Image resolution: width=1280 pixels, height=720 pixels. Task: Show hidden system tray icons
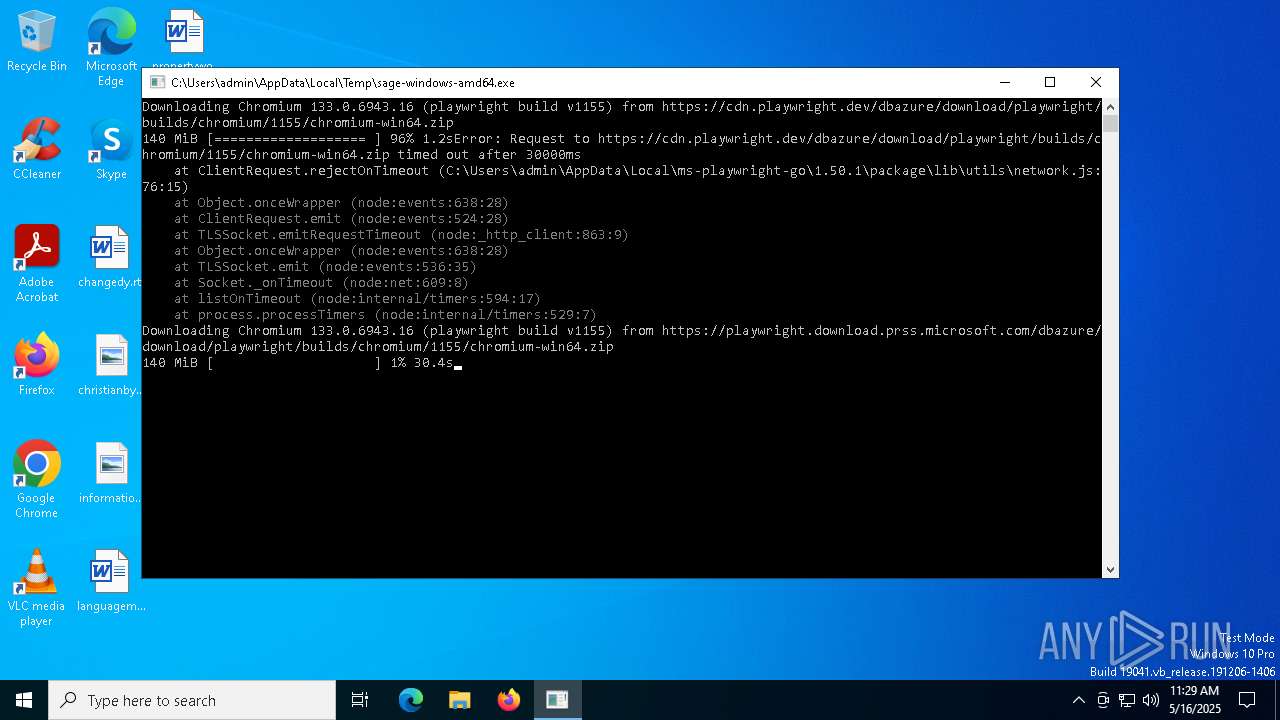pos(1078,700)
